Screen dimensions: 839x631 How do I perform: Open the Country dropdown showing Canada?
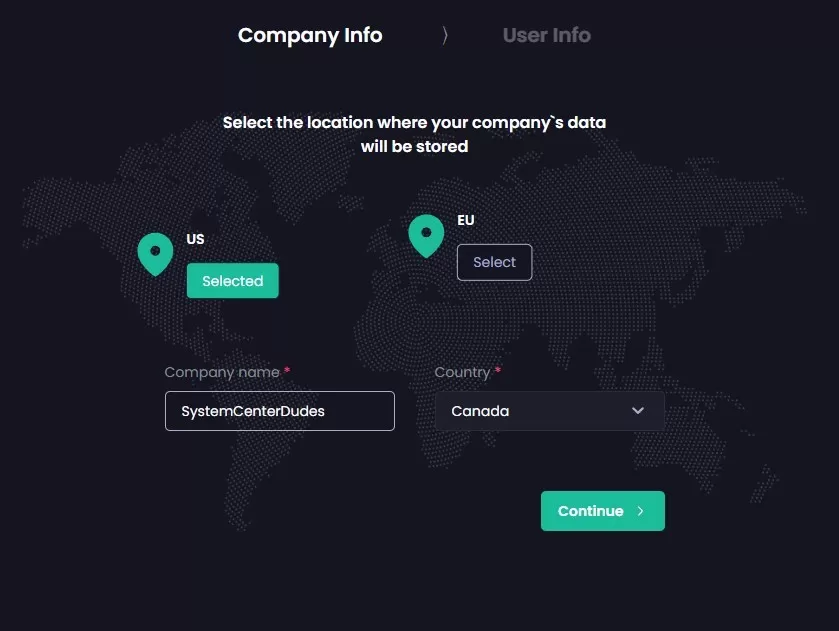pos(540,411)
